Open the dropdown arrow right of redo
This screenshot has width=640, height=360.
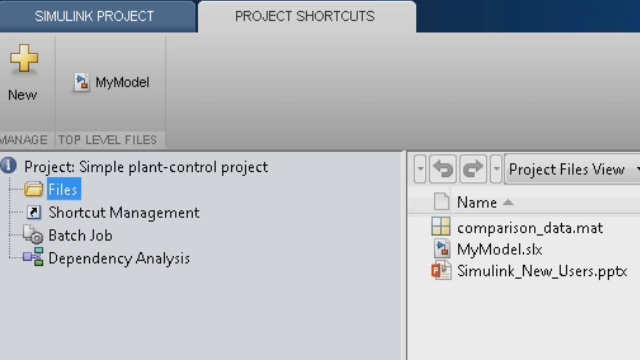click(x=496, y=169)
